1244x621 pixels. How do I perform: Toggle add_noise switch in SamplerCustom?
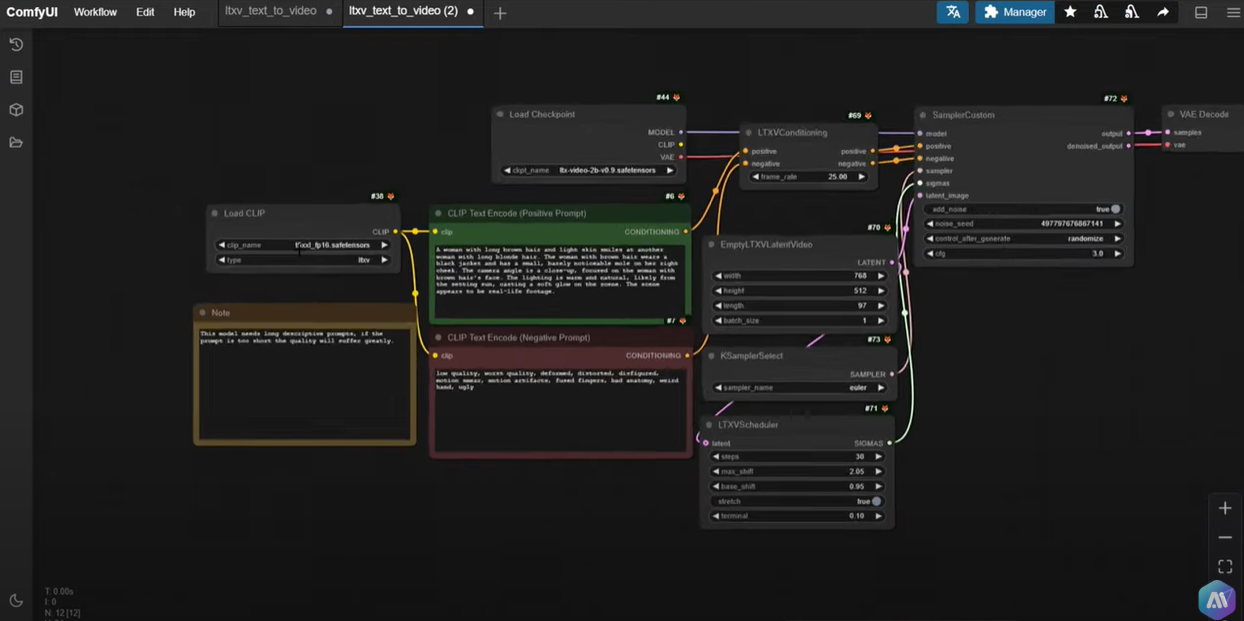pos(1115,210)
